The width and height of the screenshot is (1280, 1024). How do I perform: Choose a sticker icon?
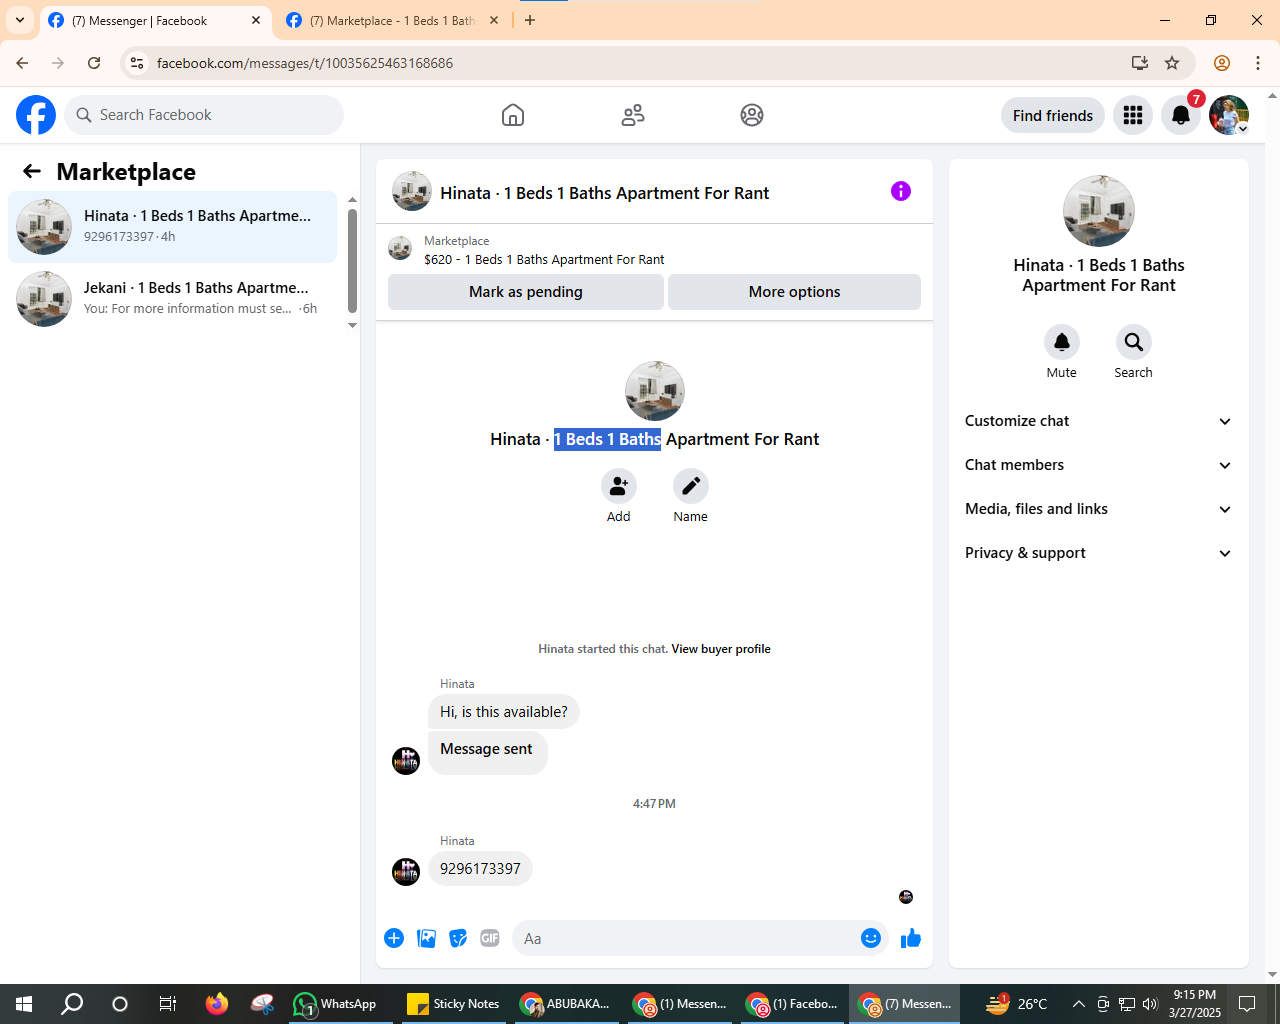coord(458,938)
